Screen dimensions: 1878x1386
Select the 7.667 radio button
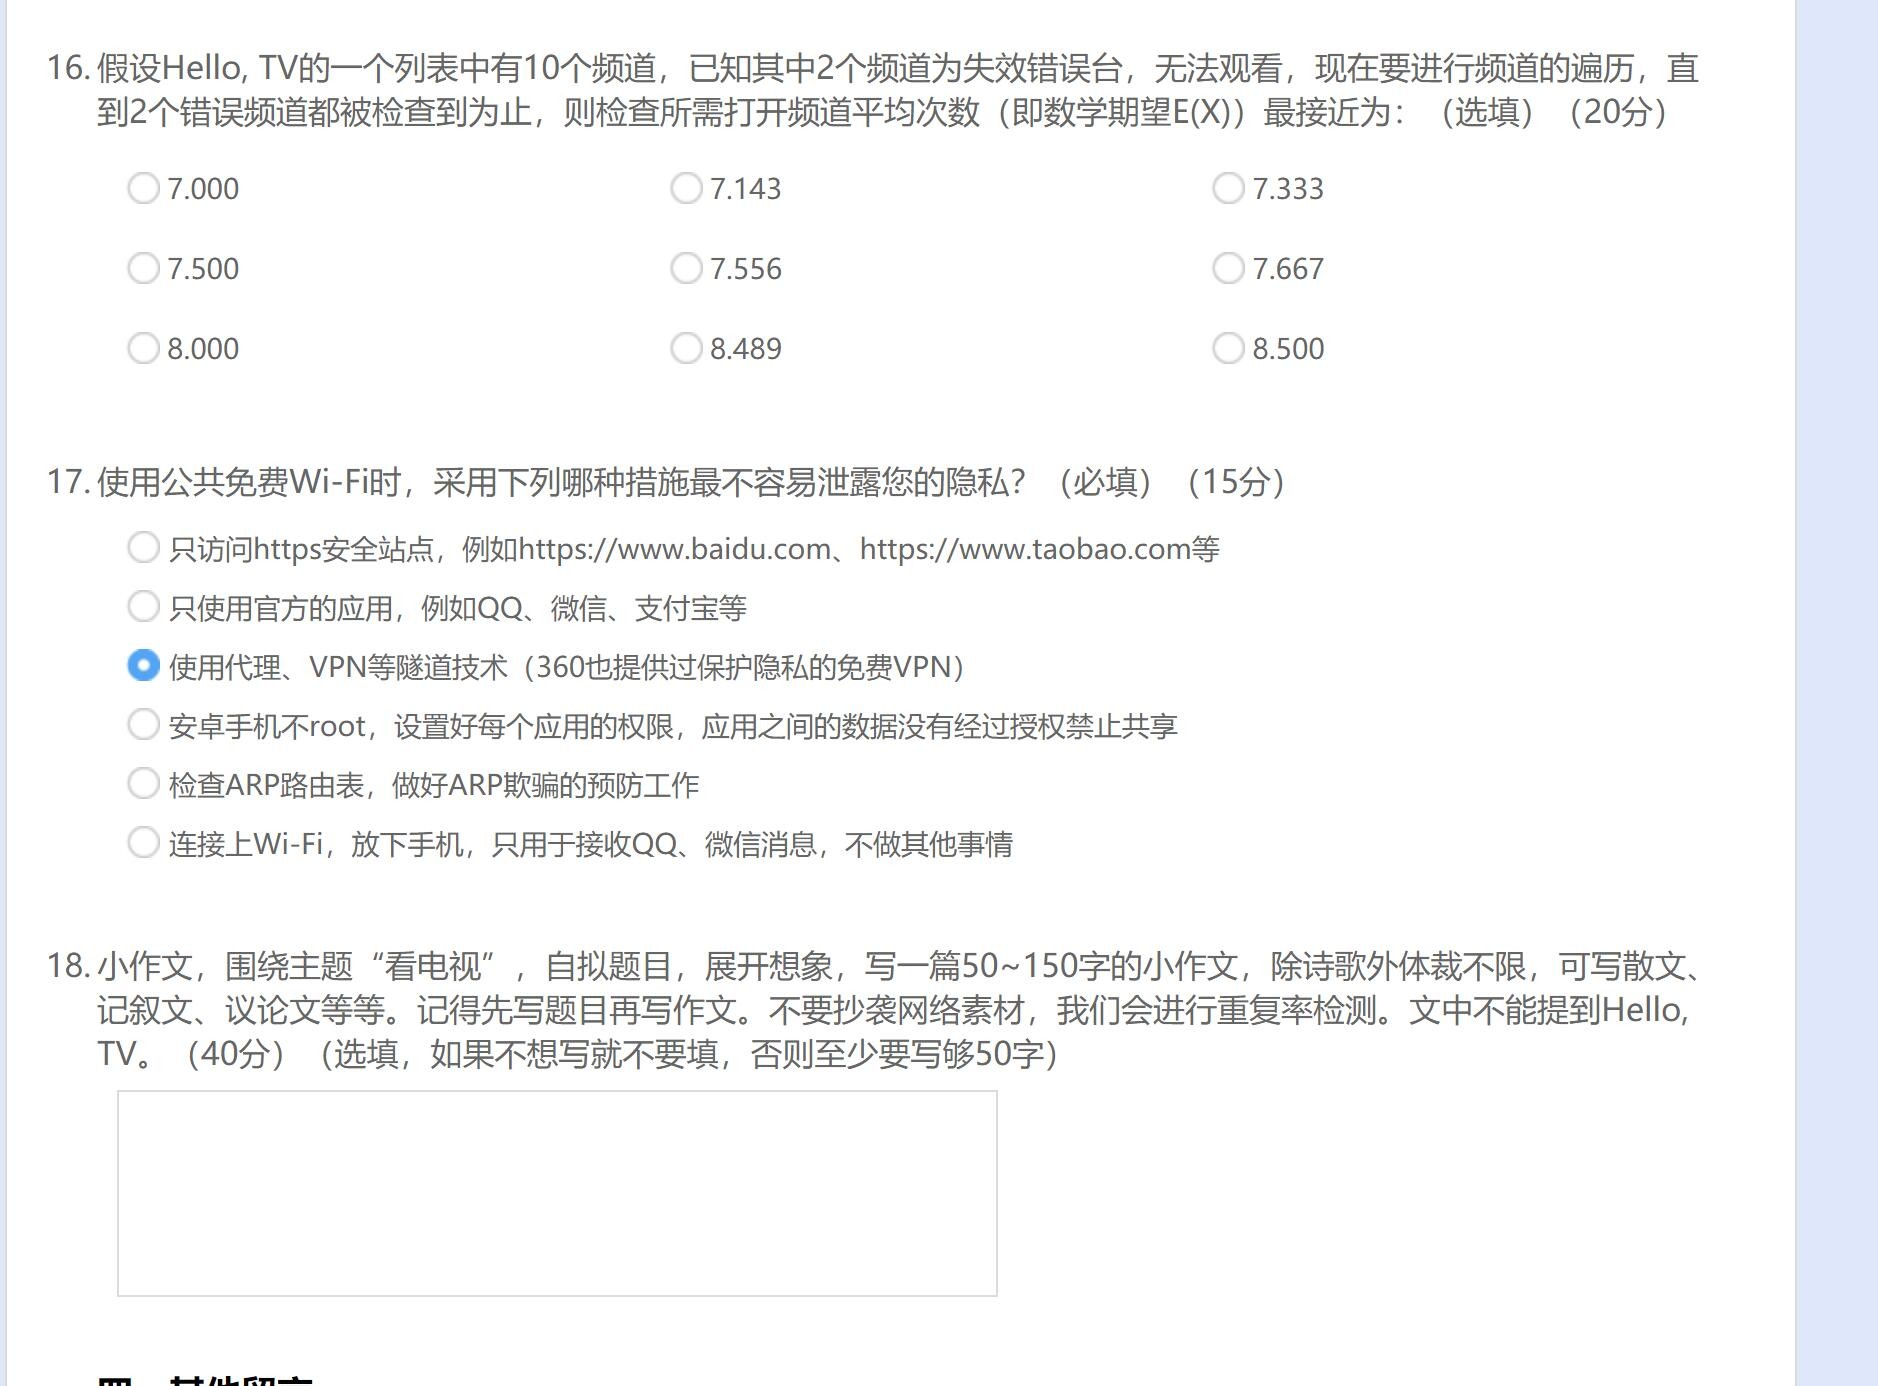[x=1228, y=268]
